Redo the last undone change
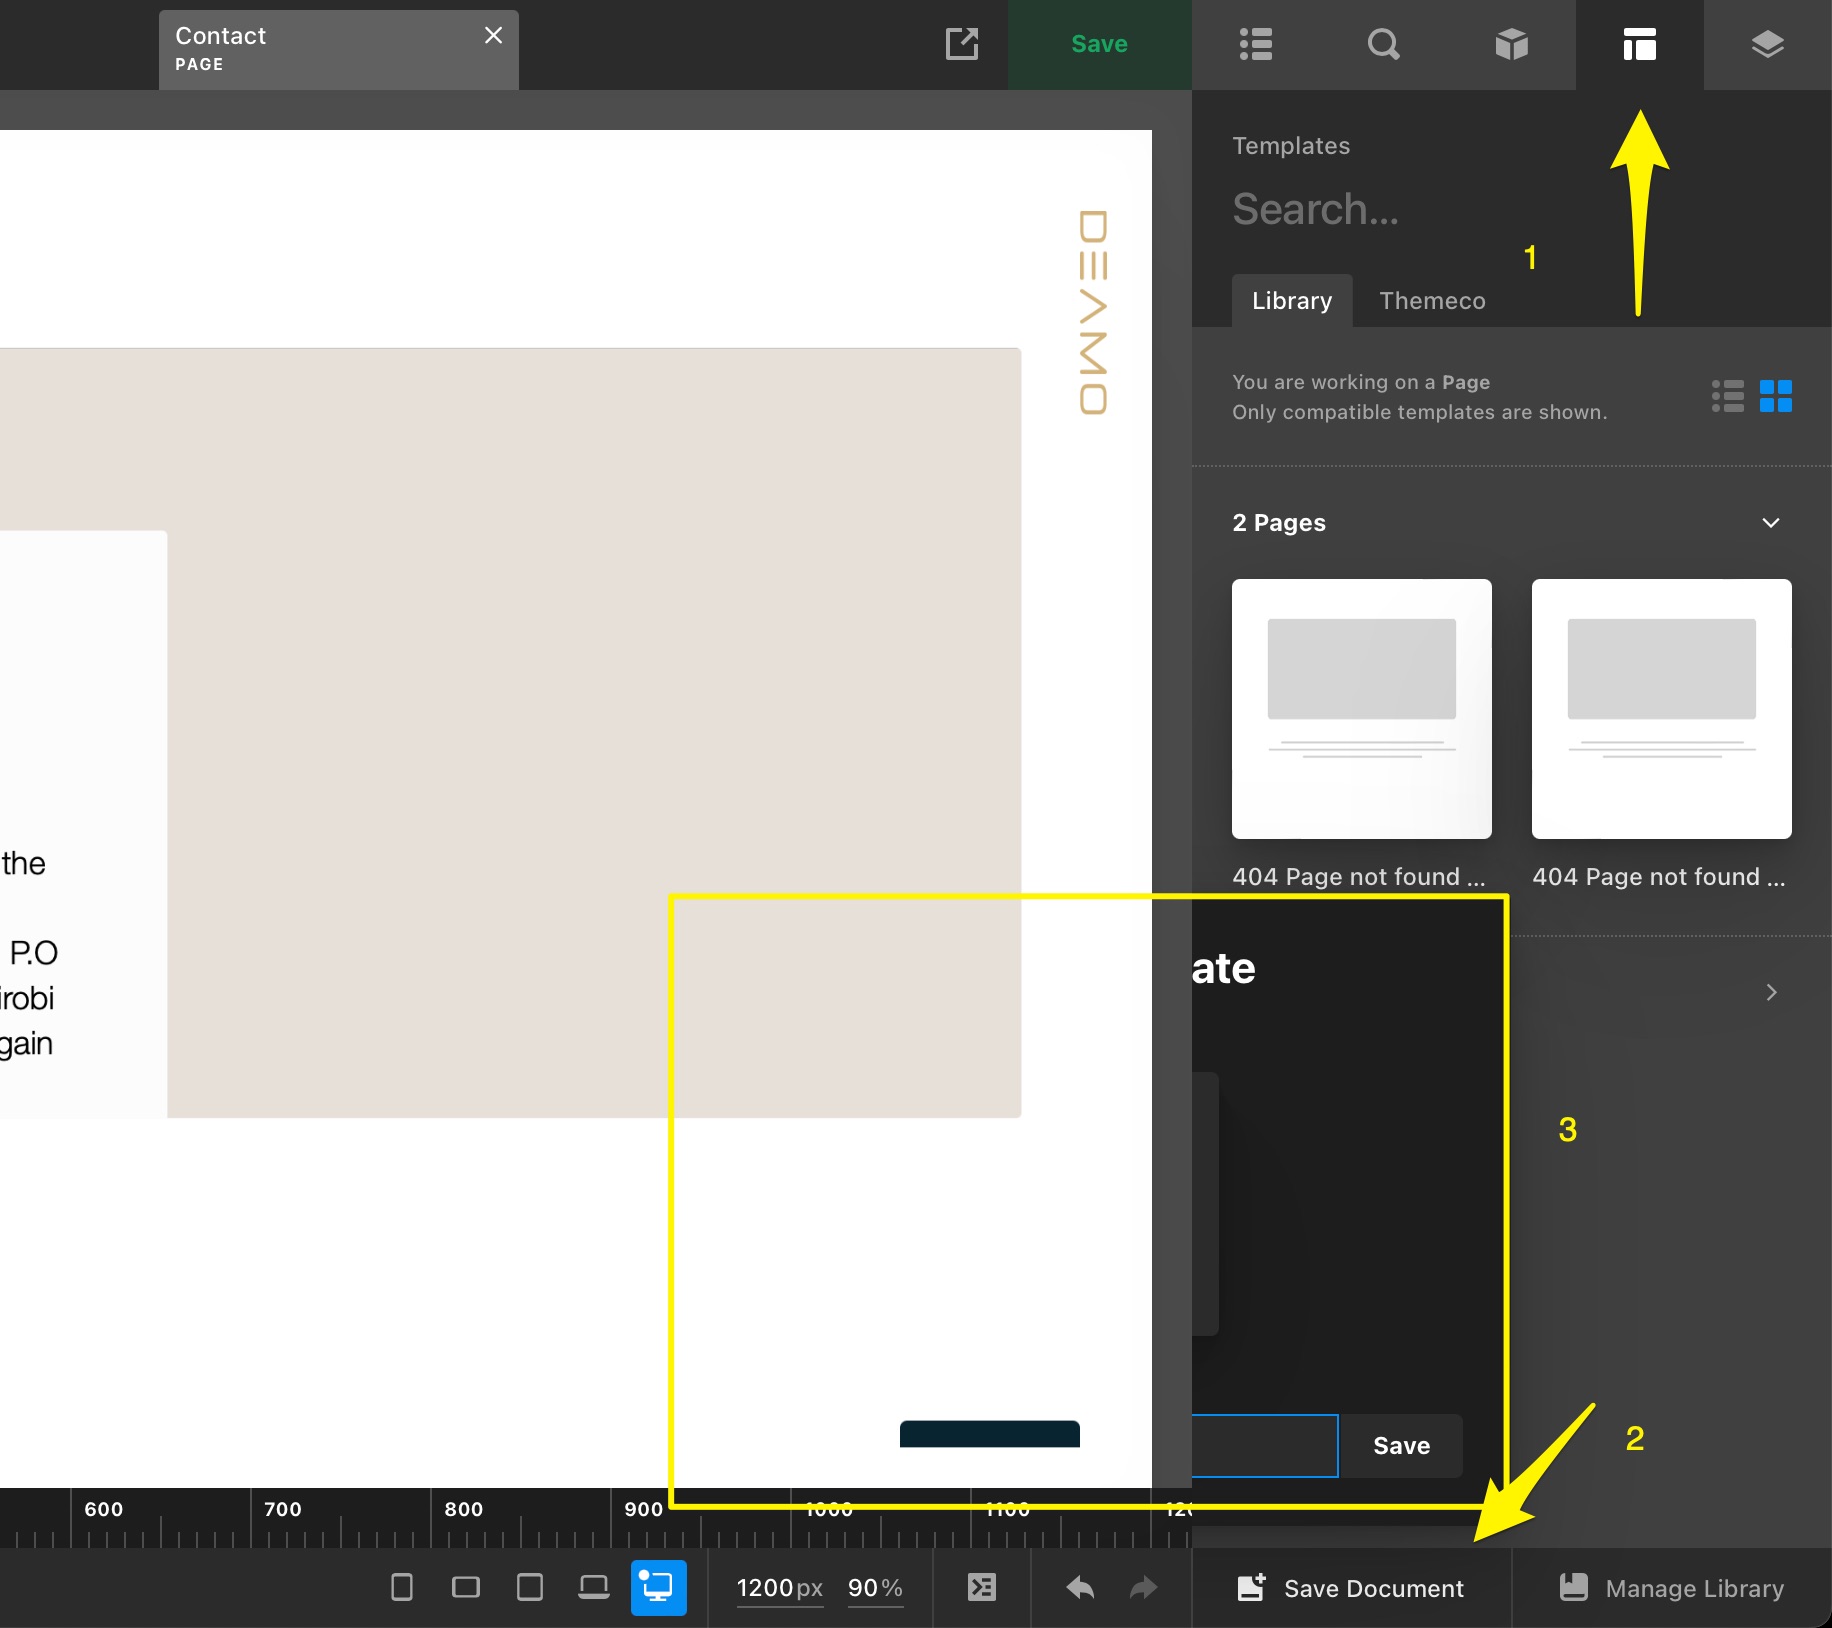Image resolution: width=1832 pixels, height=1628 pixels. (x=1143, y=1587)
